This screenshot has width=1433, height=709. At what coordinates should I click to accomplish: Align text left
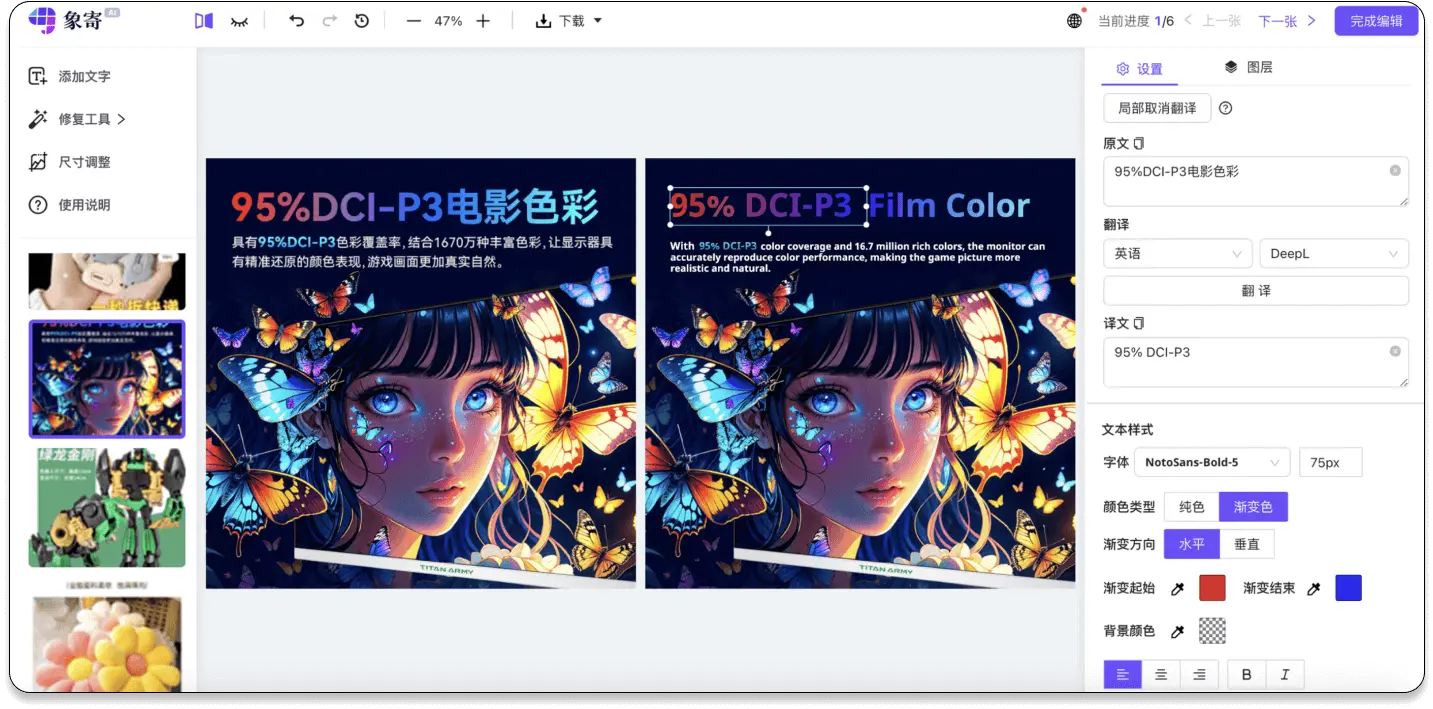1123,675
